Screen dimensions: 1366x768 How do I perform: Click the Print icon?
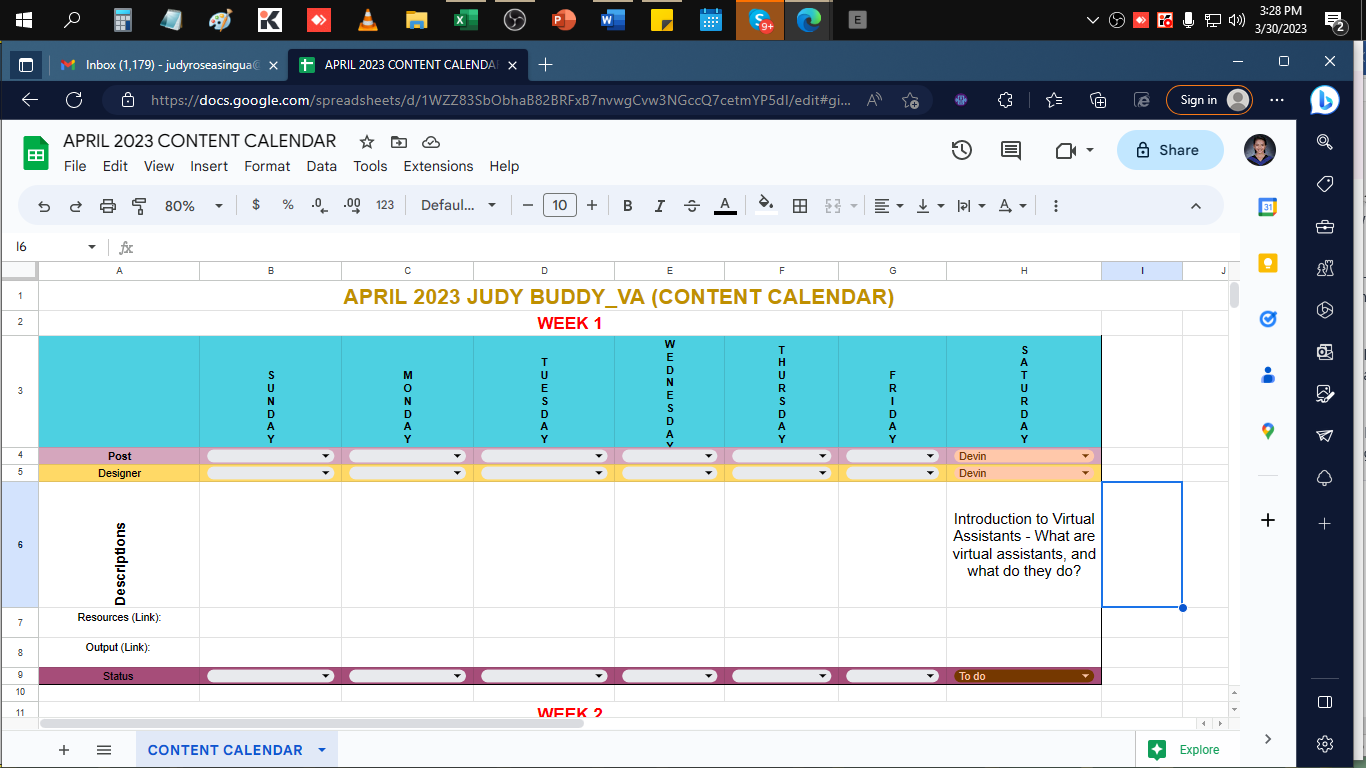pos(108,206)
